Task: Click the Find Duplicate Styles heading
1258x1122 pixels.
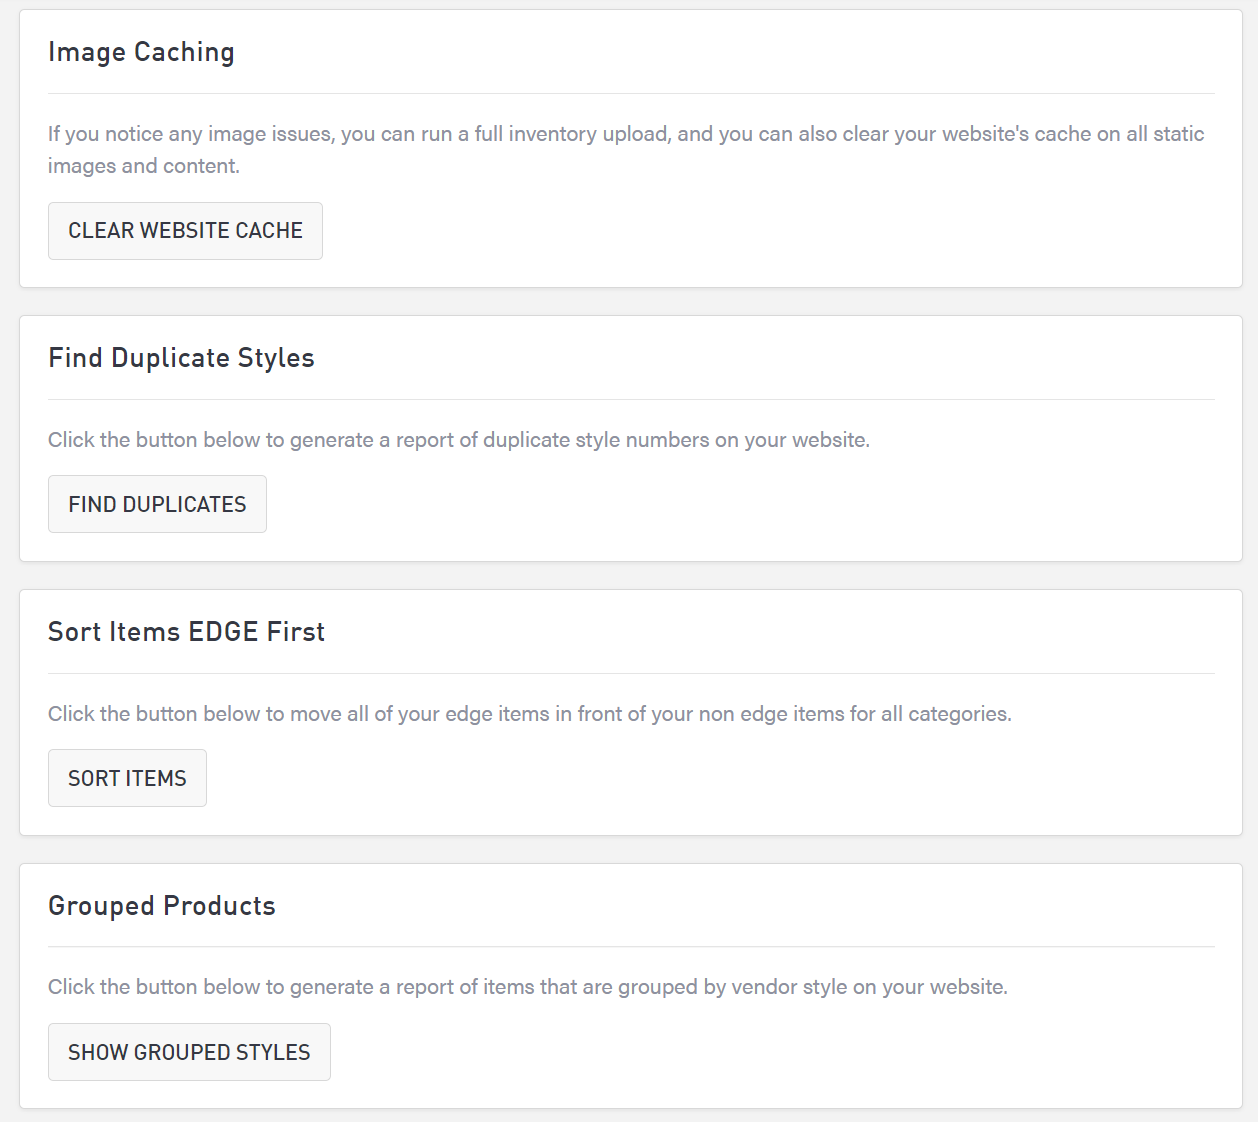Action: coord(181,358)
